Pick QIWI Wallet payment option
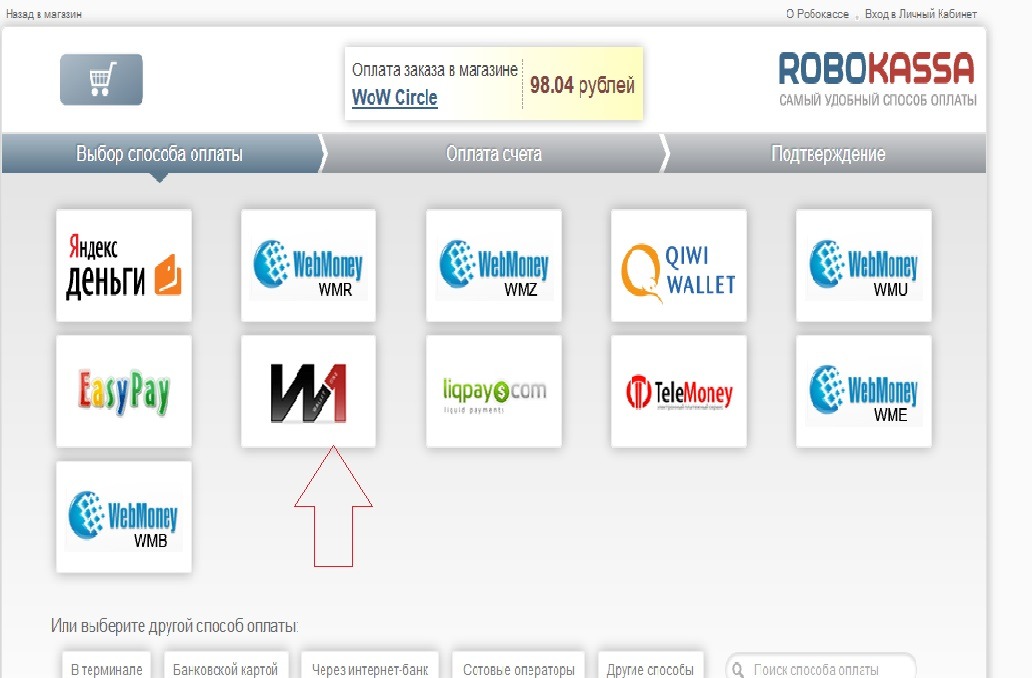The height and width of the screenshot is (678, 1032). coord(679,265)
